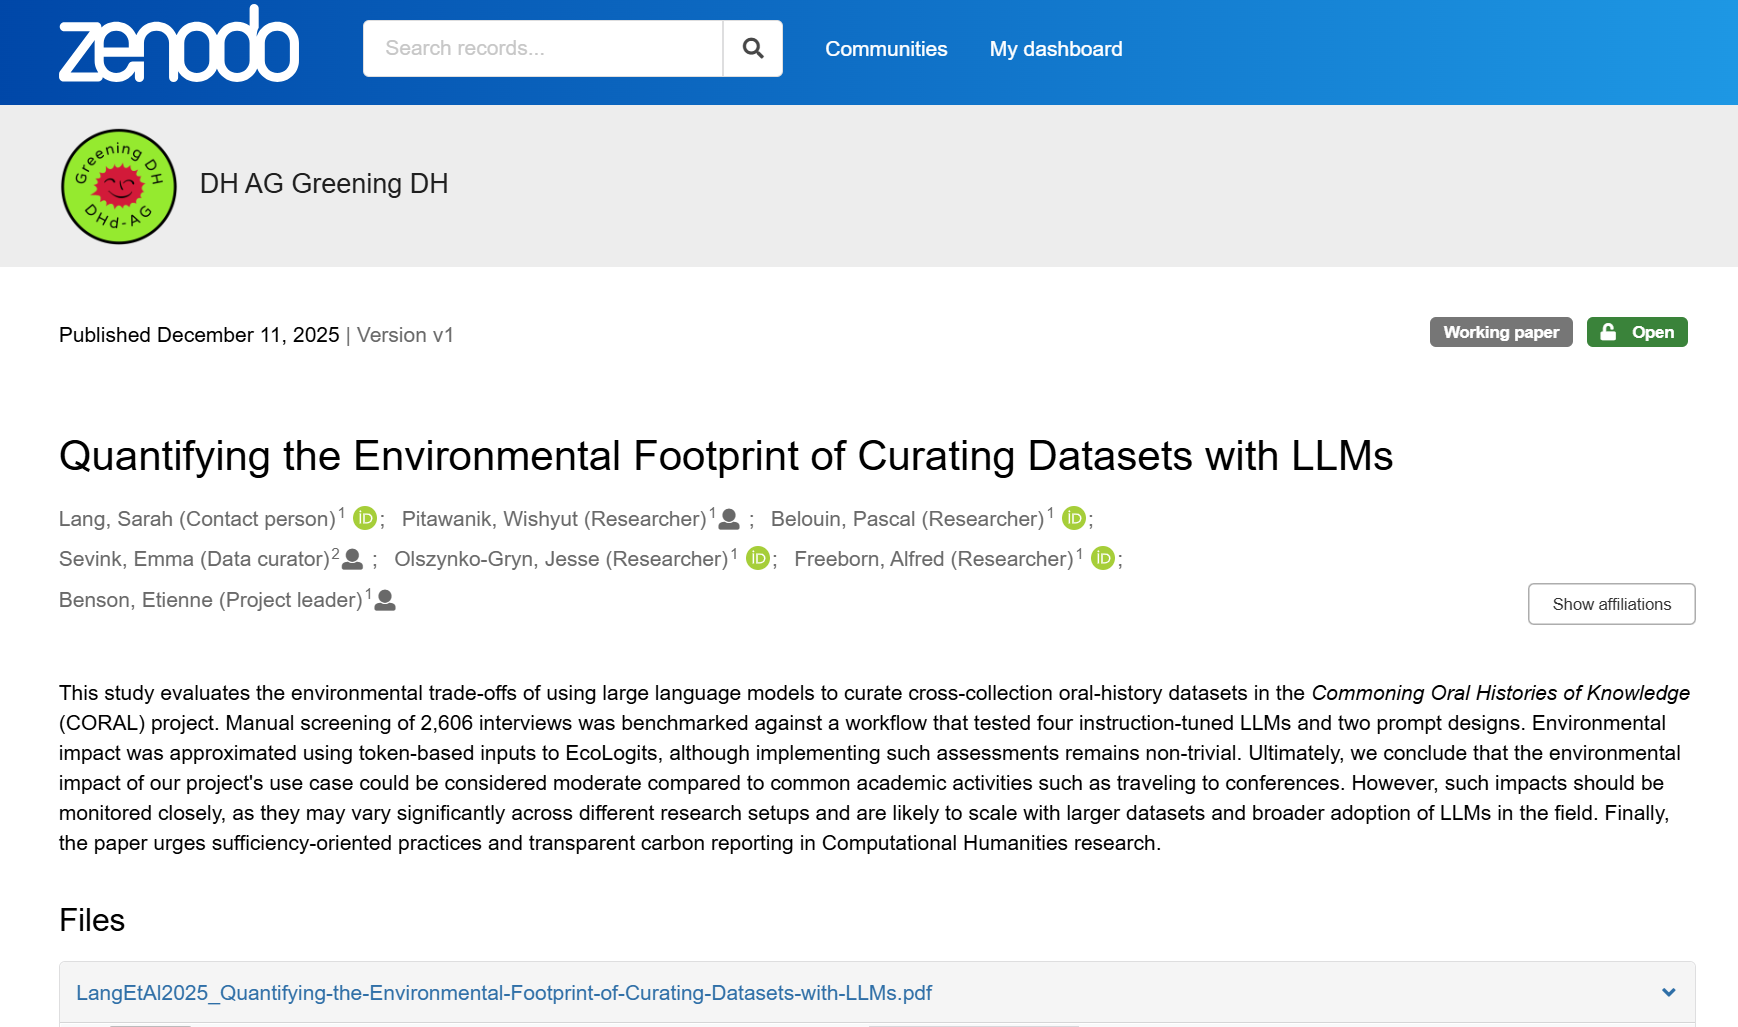Open the Communities menu
This screenshot has height=1027, width=1738.
tap(886, 48)
